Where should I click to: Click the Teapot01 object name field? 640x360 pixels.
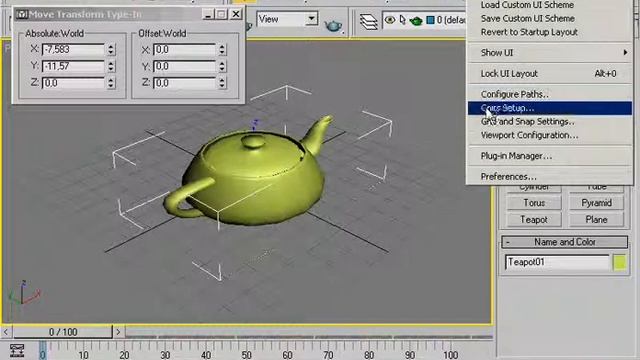(x=557, y=262)
